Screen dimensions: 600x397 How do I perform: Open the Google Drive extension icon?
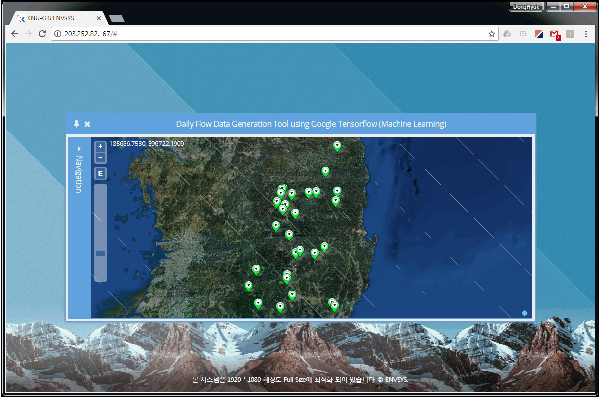click(x=507, y=34)
